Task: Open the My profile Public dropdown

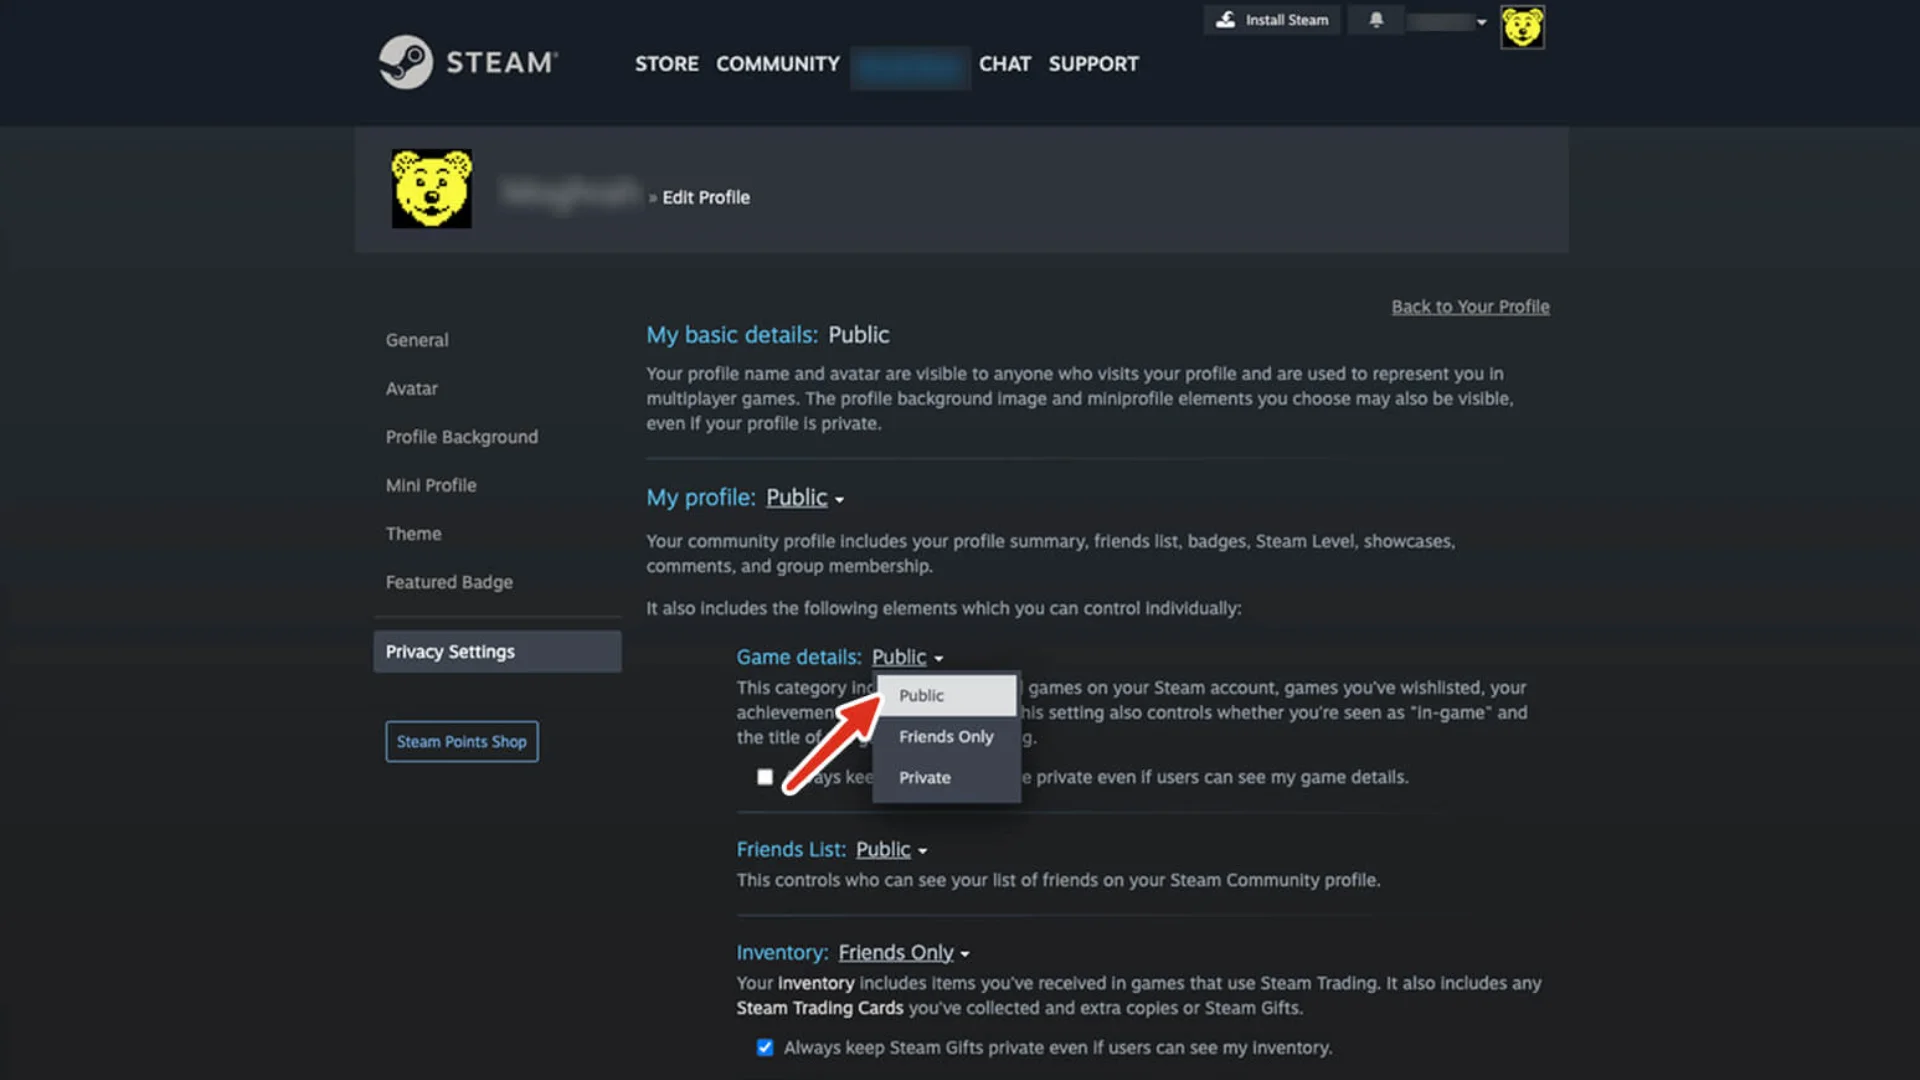Action: point(805,498)
